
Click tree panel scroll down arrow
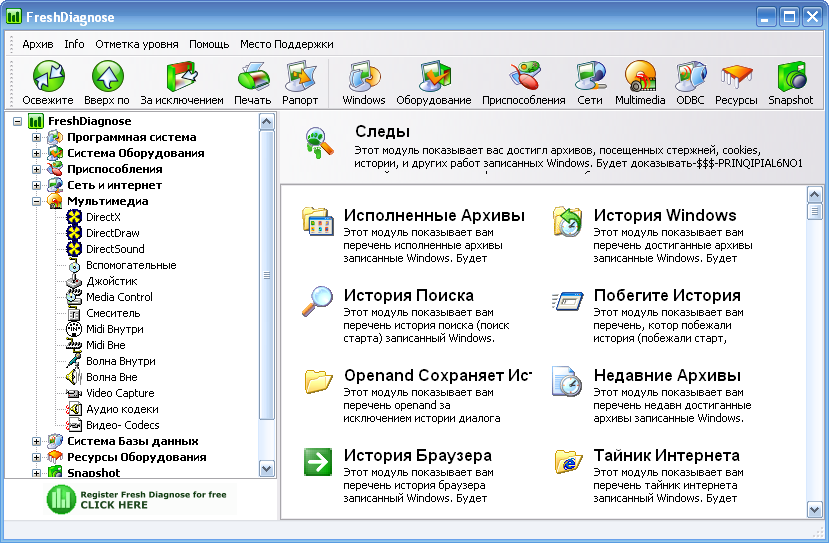(267, 468)
